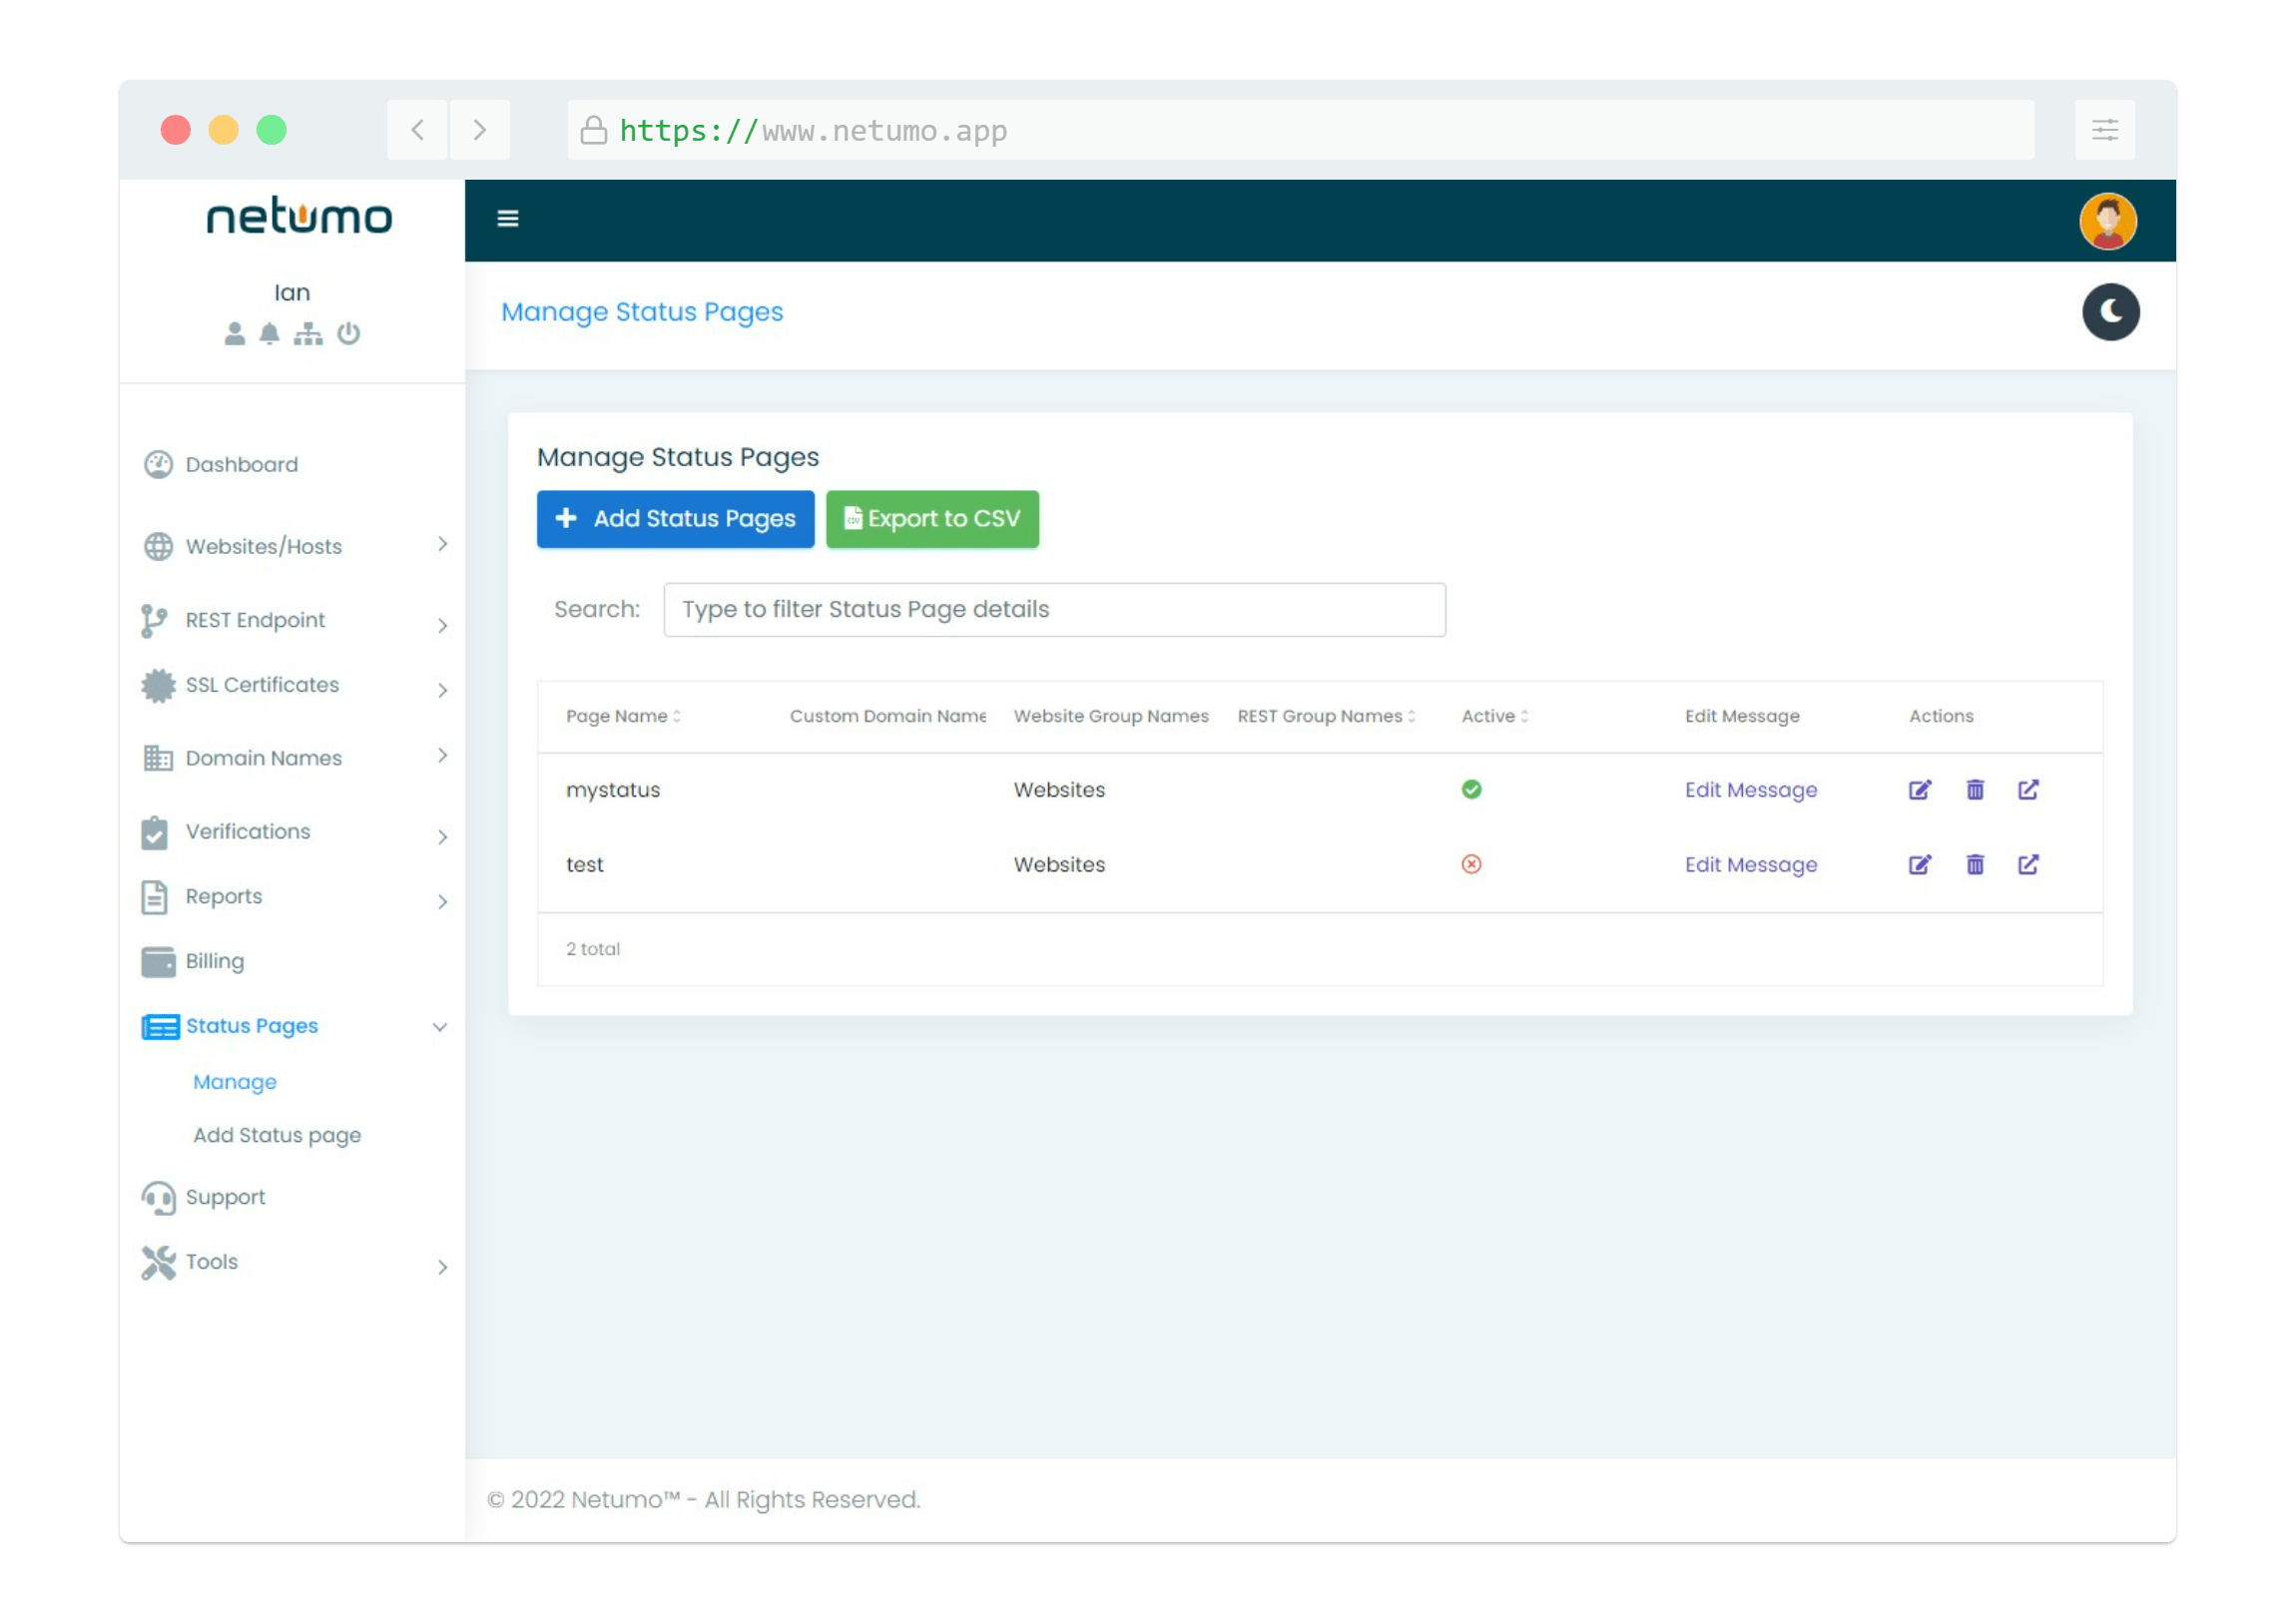Click Edit Message link for mystatus page
This screenshot has height=1622, width=2296.
point(1752,789)
